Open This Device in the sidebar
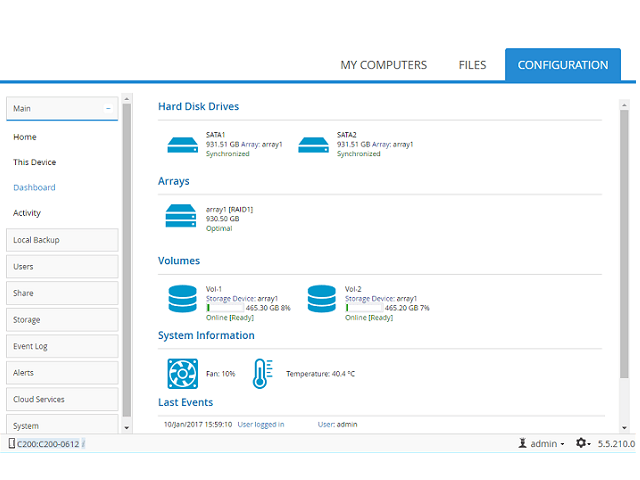Screen dimensions: 640x480 point(34,162)
